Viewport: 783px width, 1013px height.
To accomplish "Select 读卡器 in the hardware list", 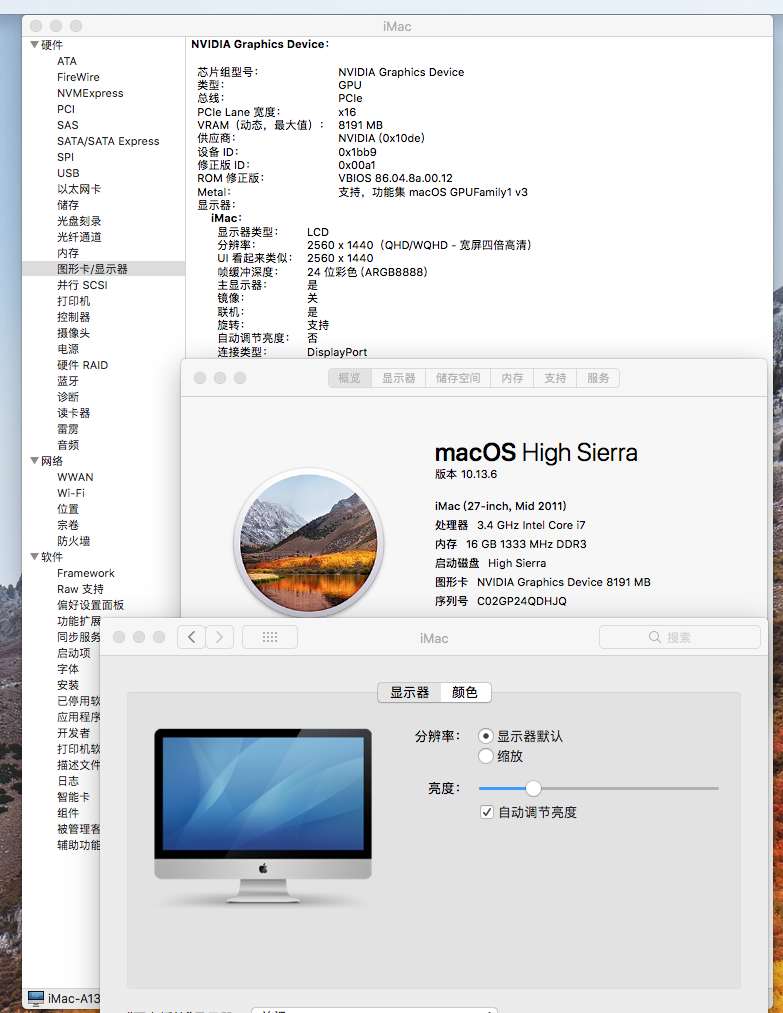I will pos(74,413).
